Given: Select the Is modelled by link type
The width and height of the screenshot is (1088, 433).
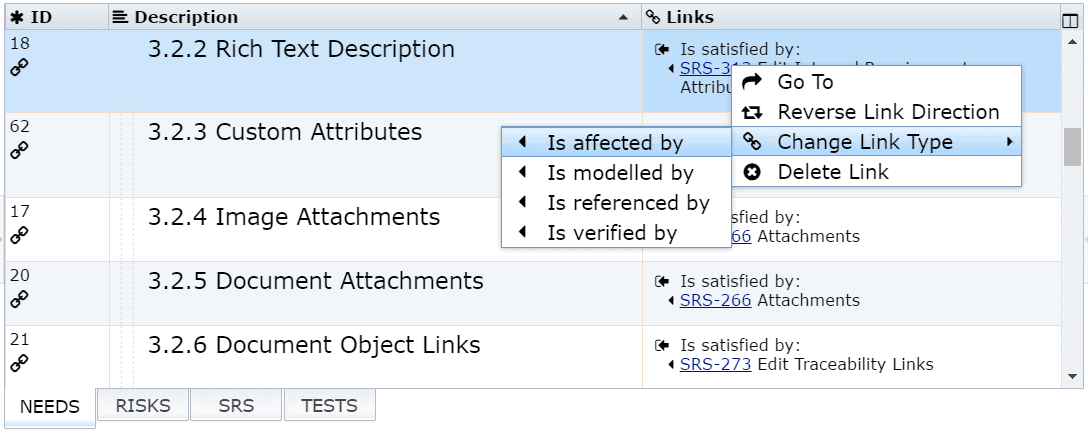Looking at the screenshot, I should [616, 173].
